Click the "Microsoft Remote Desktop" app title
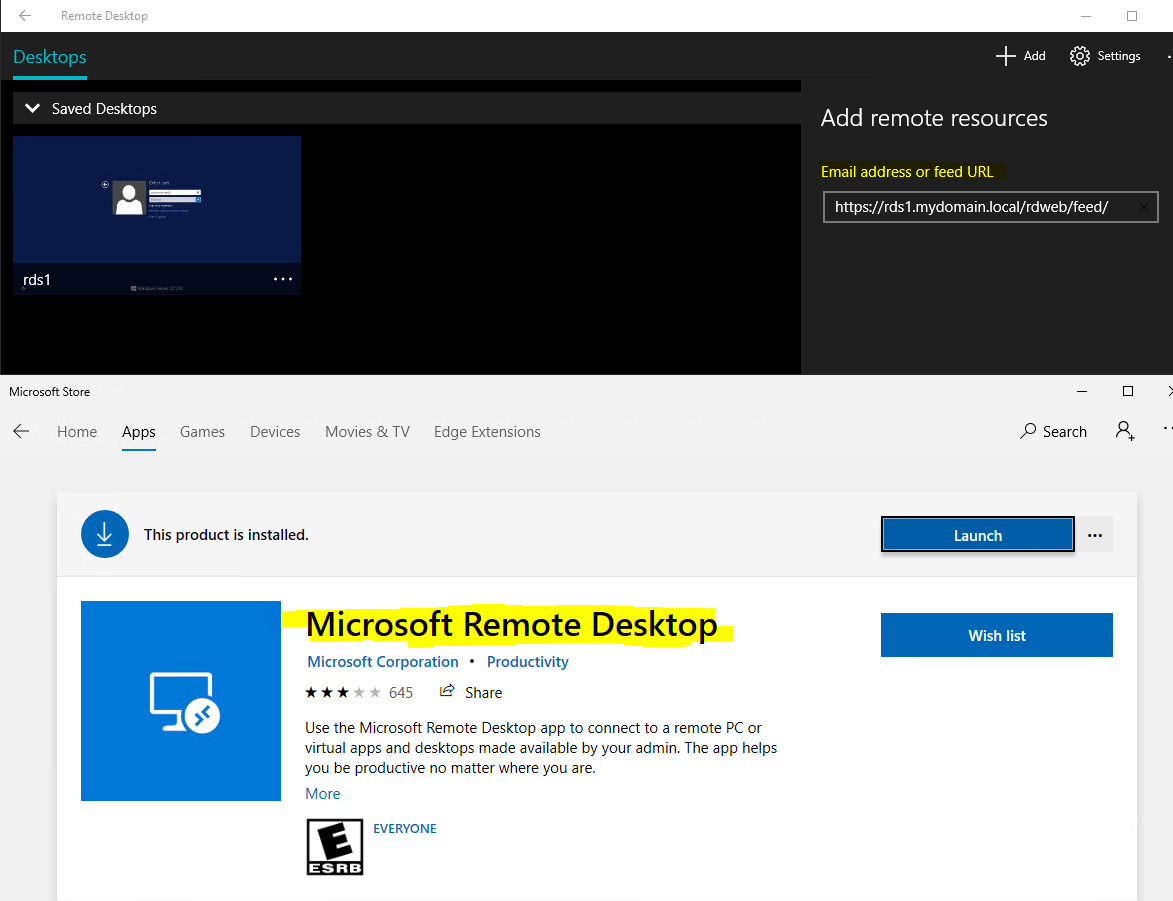This screenshot has height=901, width=1173. pyautogui.click(x=512, y=625)
